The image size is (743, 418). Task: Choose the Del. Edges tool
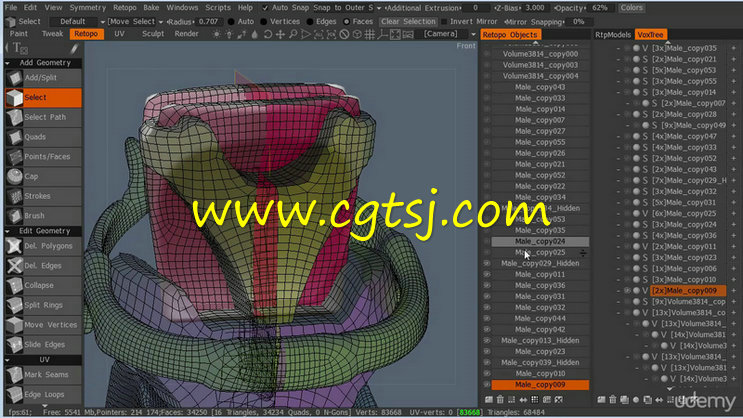tap(43, 266)
